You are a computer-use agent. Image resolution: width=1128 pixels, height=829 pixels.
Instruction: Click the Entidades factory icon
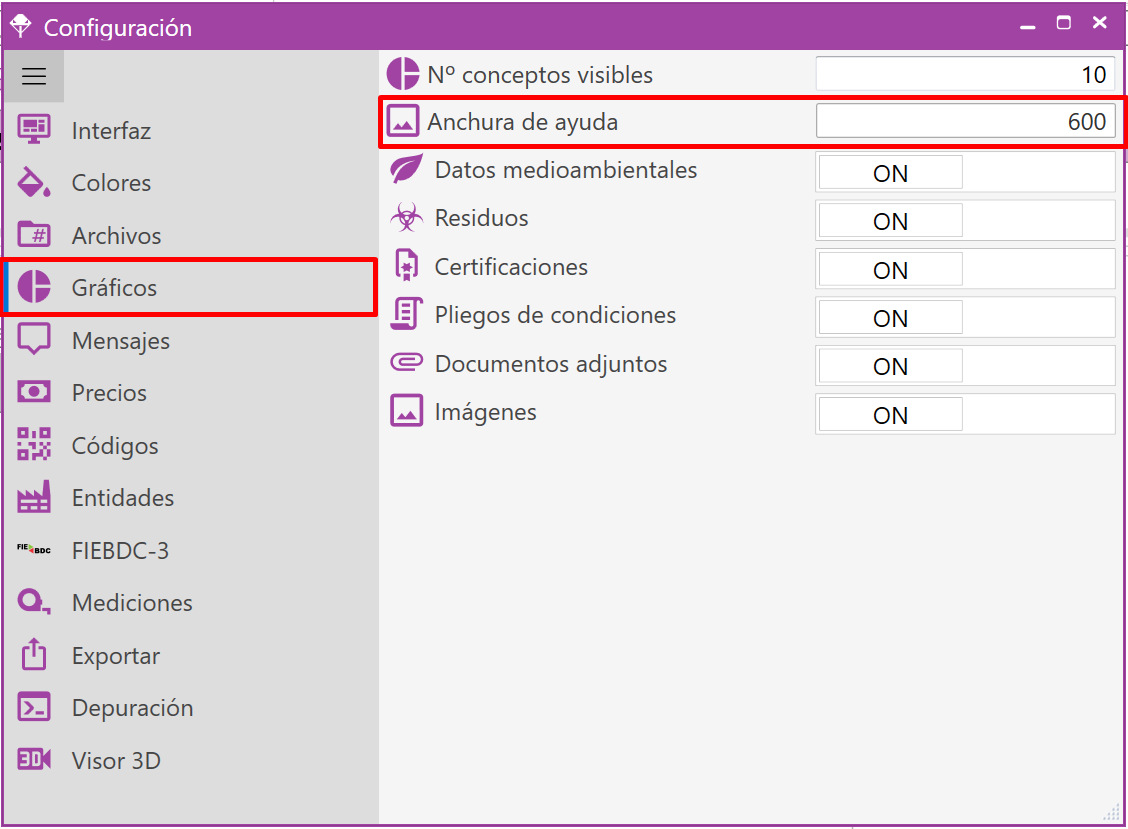tap(34, 498)
